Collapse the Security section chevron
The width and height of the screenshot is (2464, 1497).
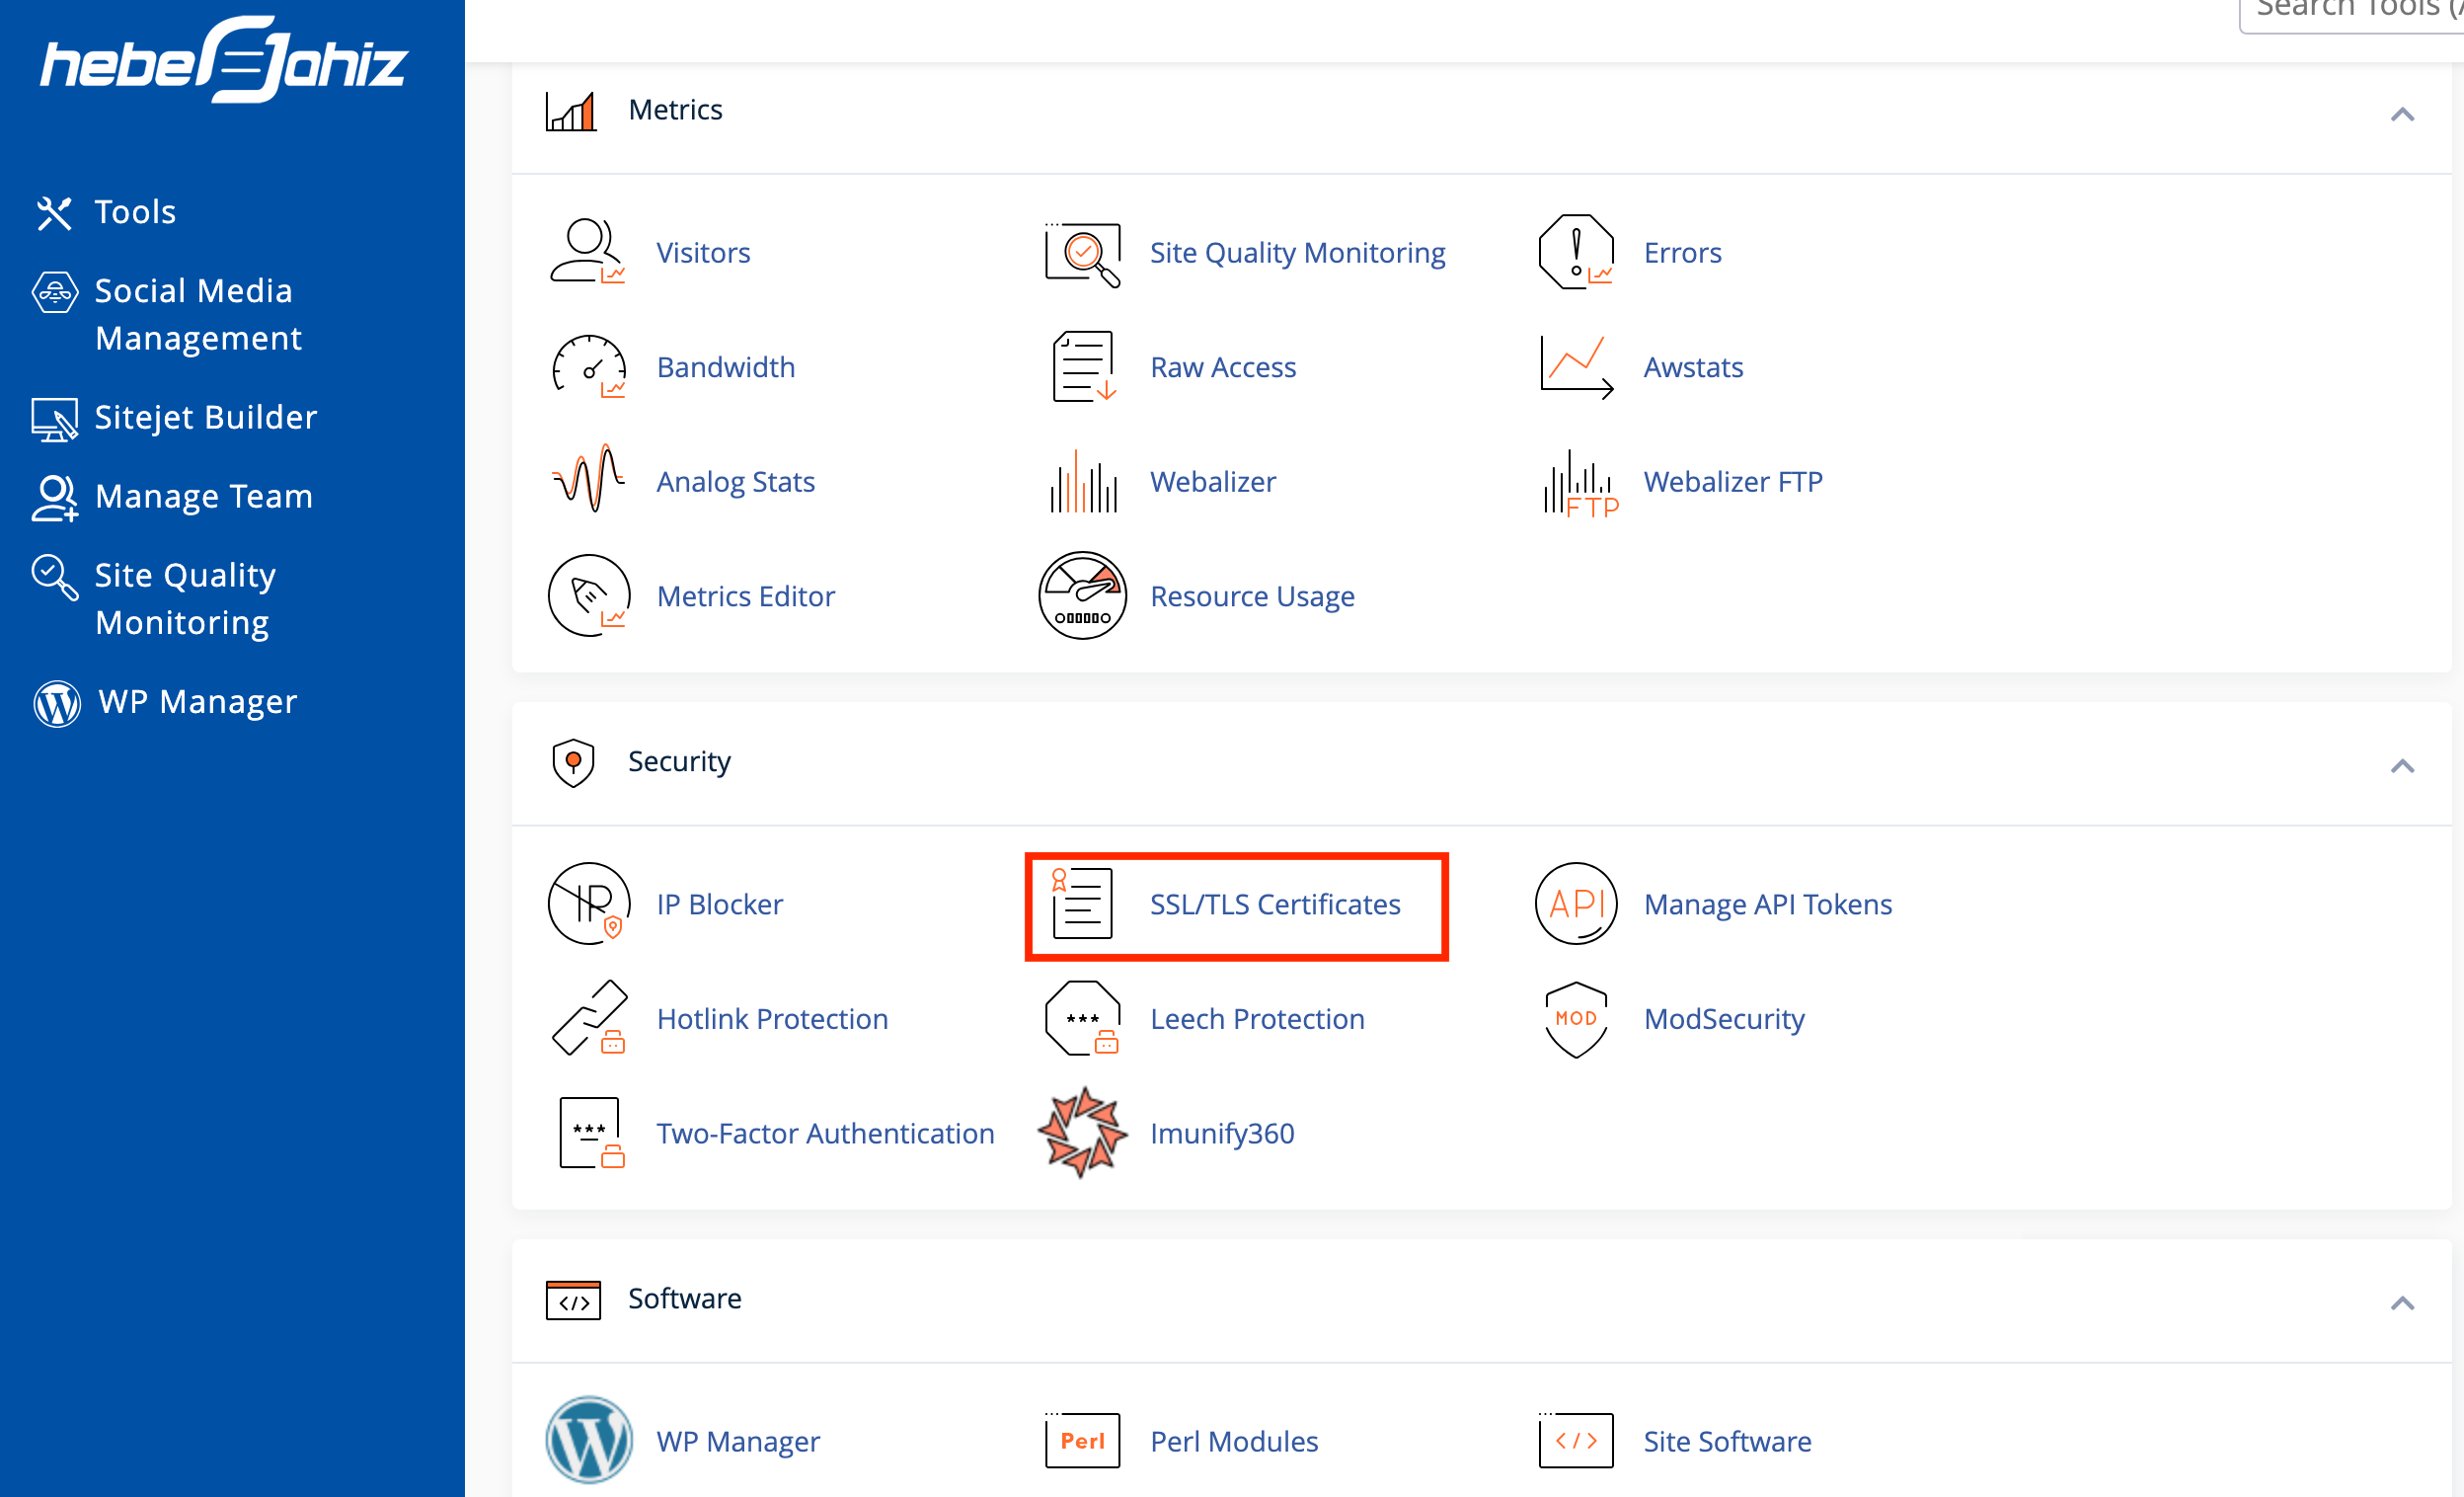2402,766
